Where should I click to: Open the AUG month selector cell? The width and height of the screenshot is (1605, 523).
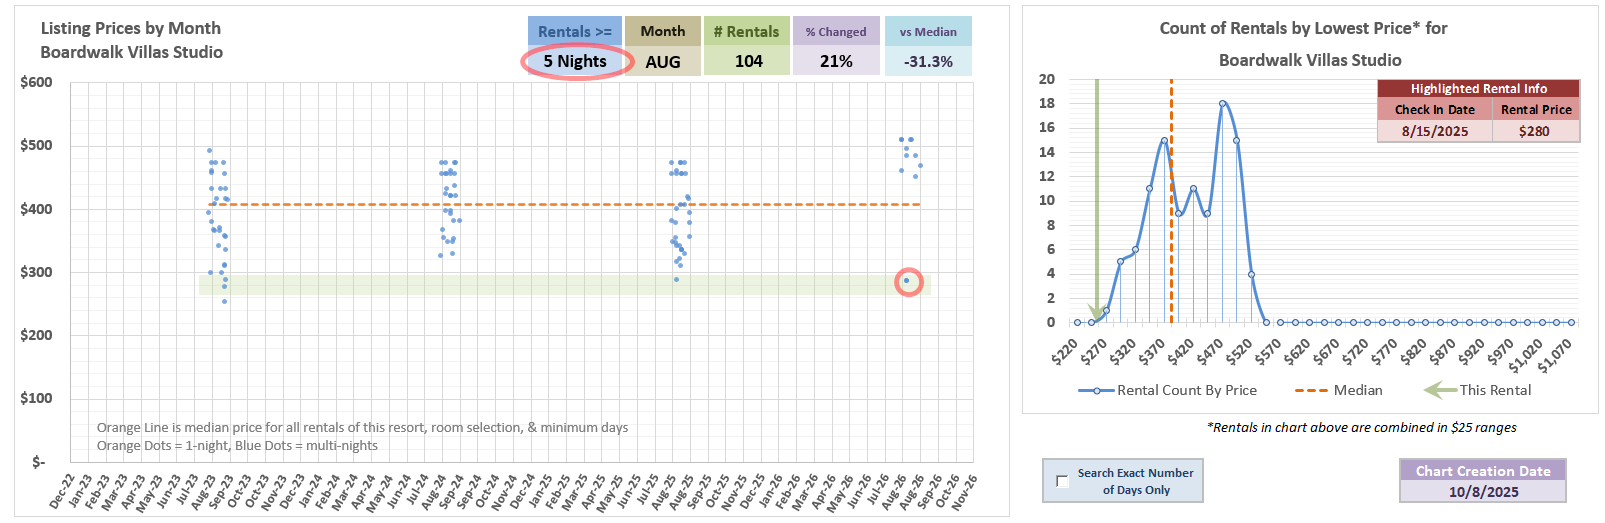coord(662,61)
